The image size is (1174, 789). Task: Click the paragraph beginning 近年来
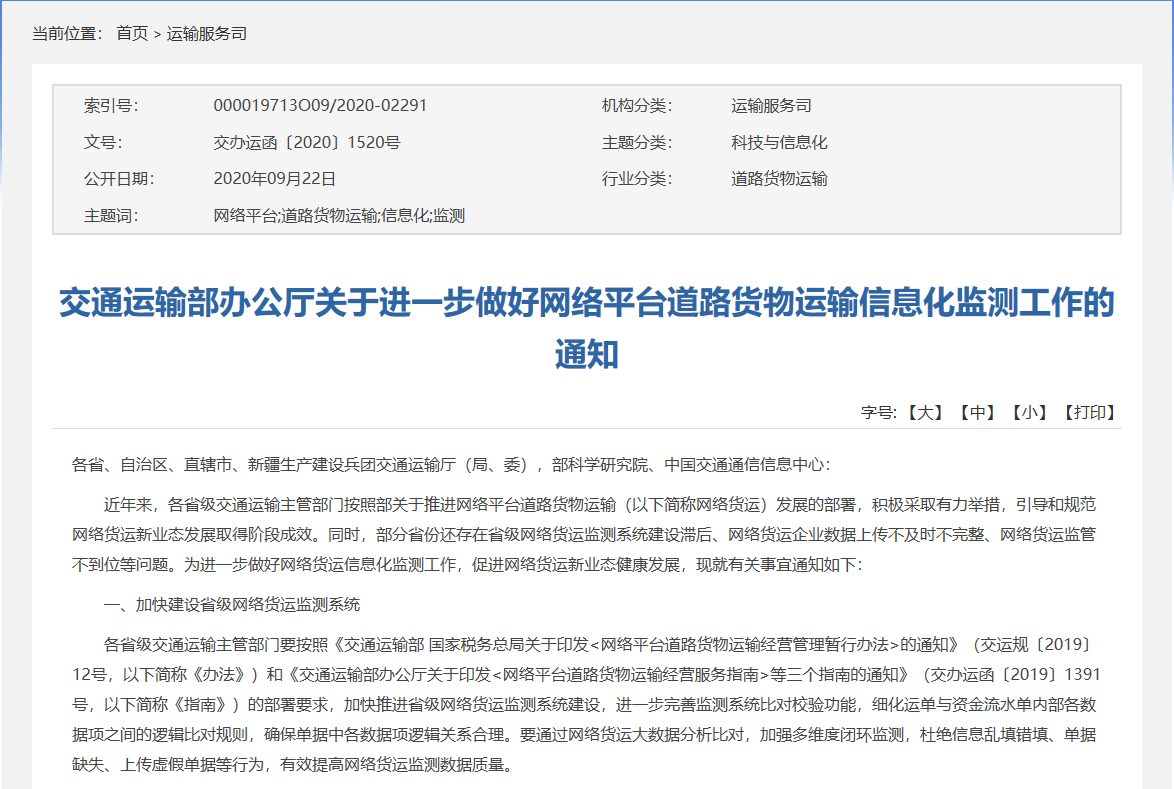[x=584, y=534]
